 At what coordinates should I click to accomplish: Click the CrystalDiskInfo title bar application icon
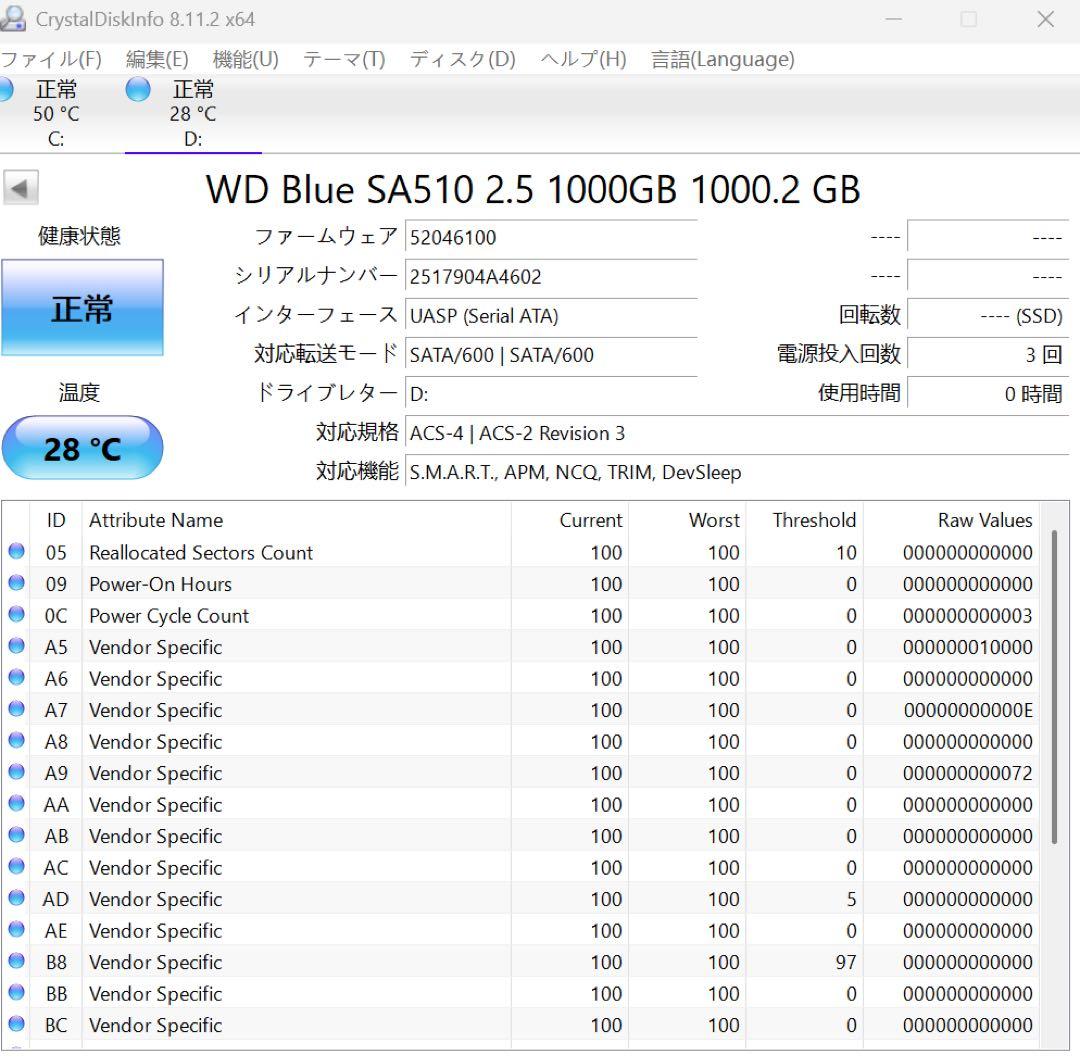(14, 19)
